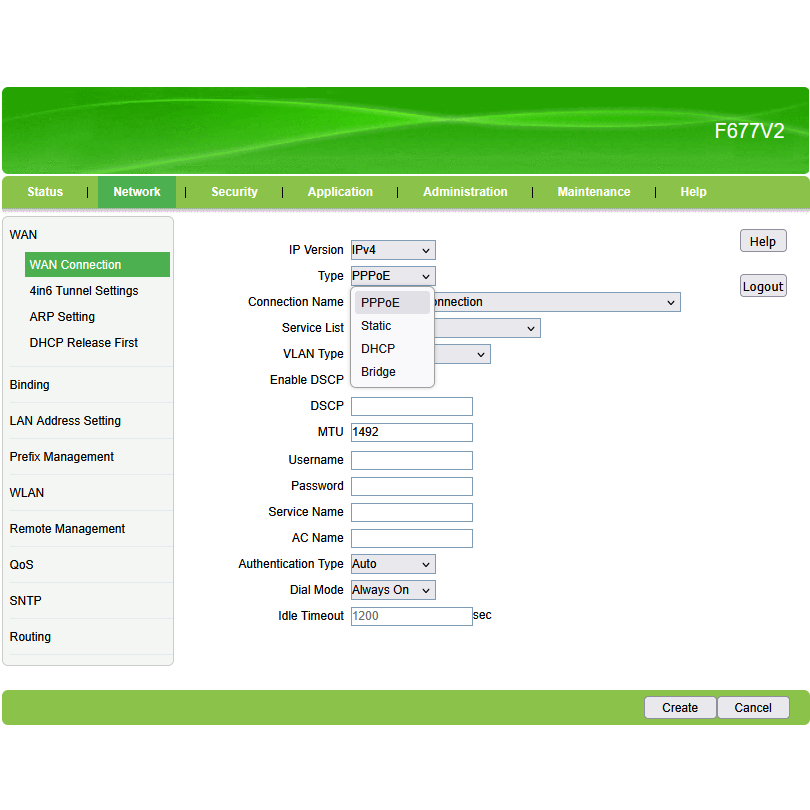The width and height of the screenshot is (810, 810).
Task: Open the Maintenance tab
Action: click(594, 192)
